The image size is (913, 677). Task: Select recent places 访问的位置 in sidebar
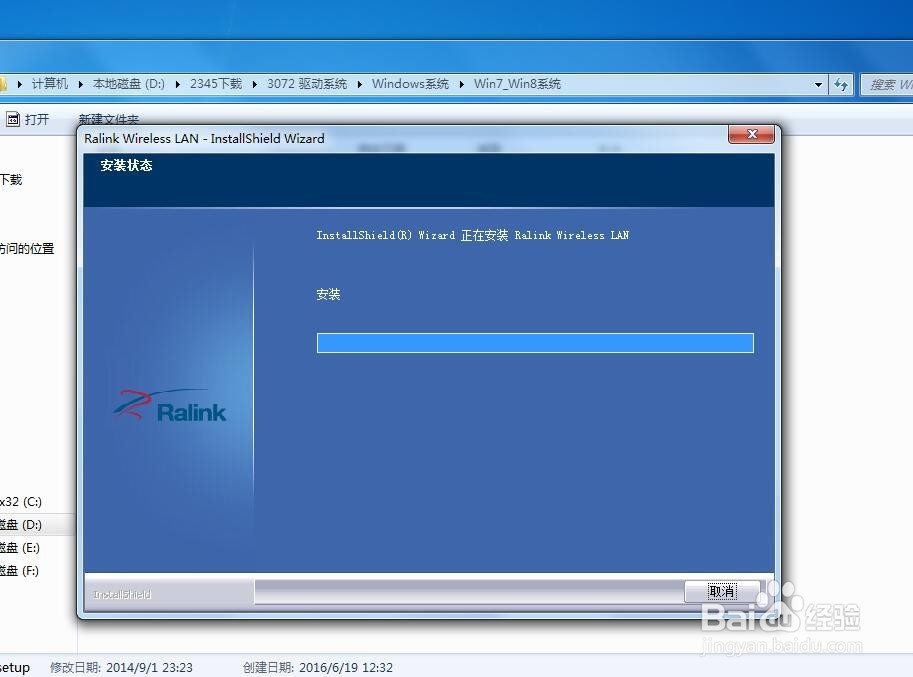click(27, 249)
